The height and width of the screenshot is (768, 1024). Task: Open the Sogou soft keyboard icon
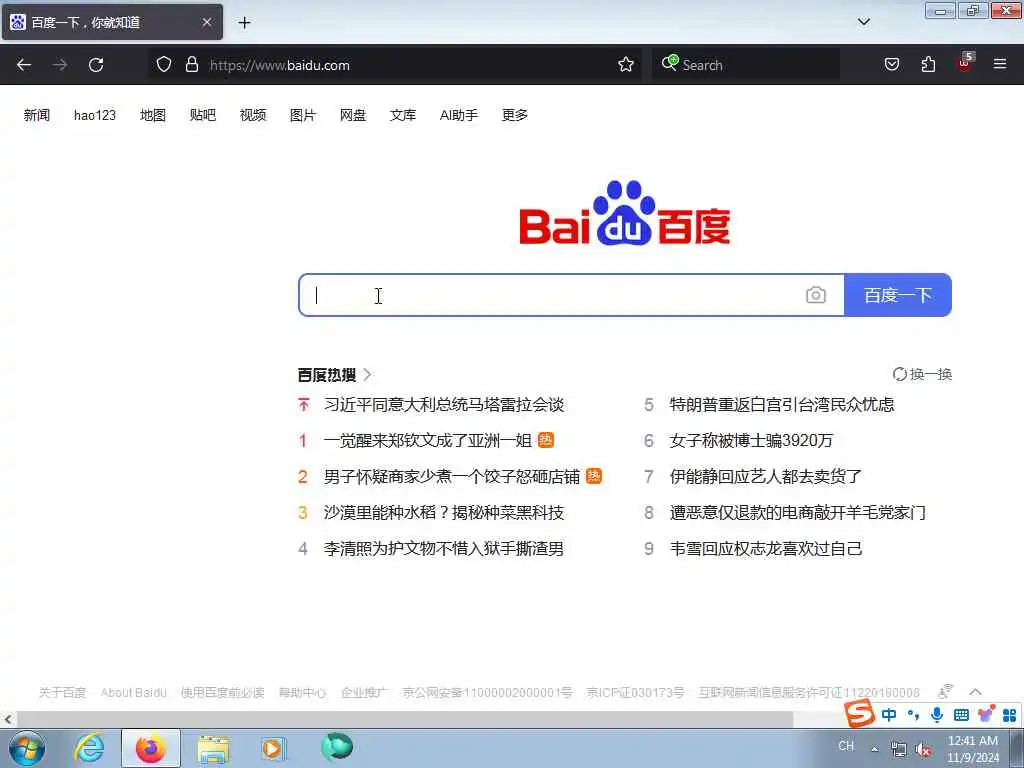coord(961,715)
